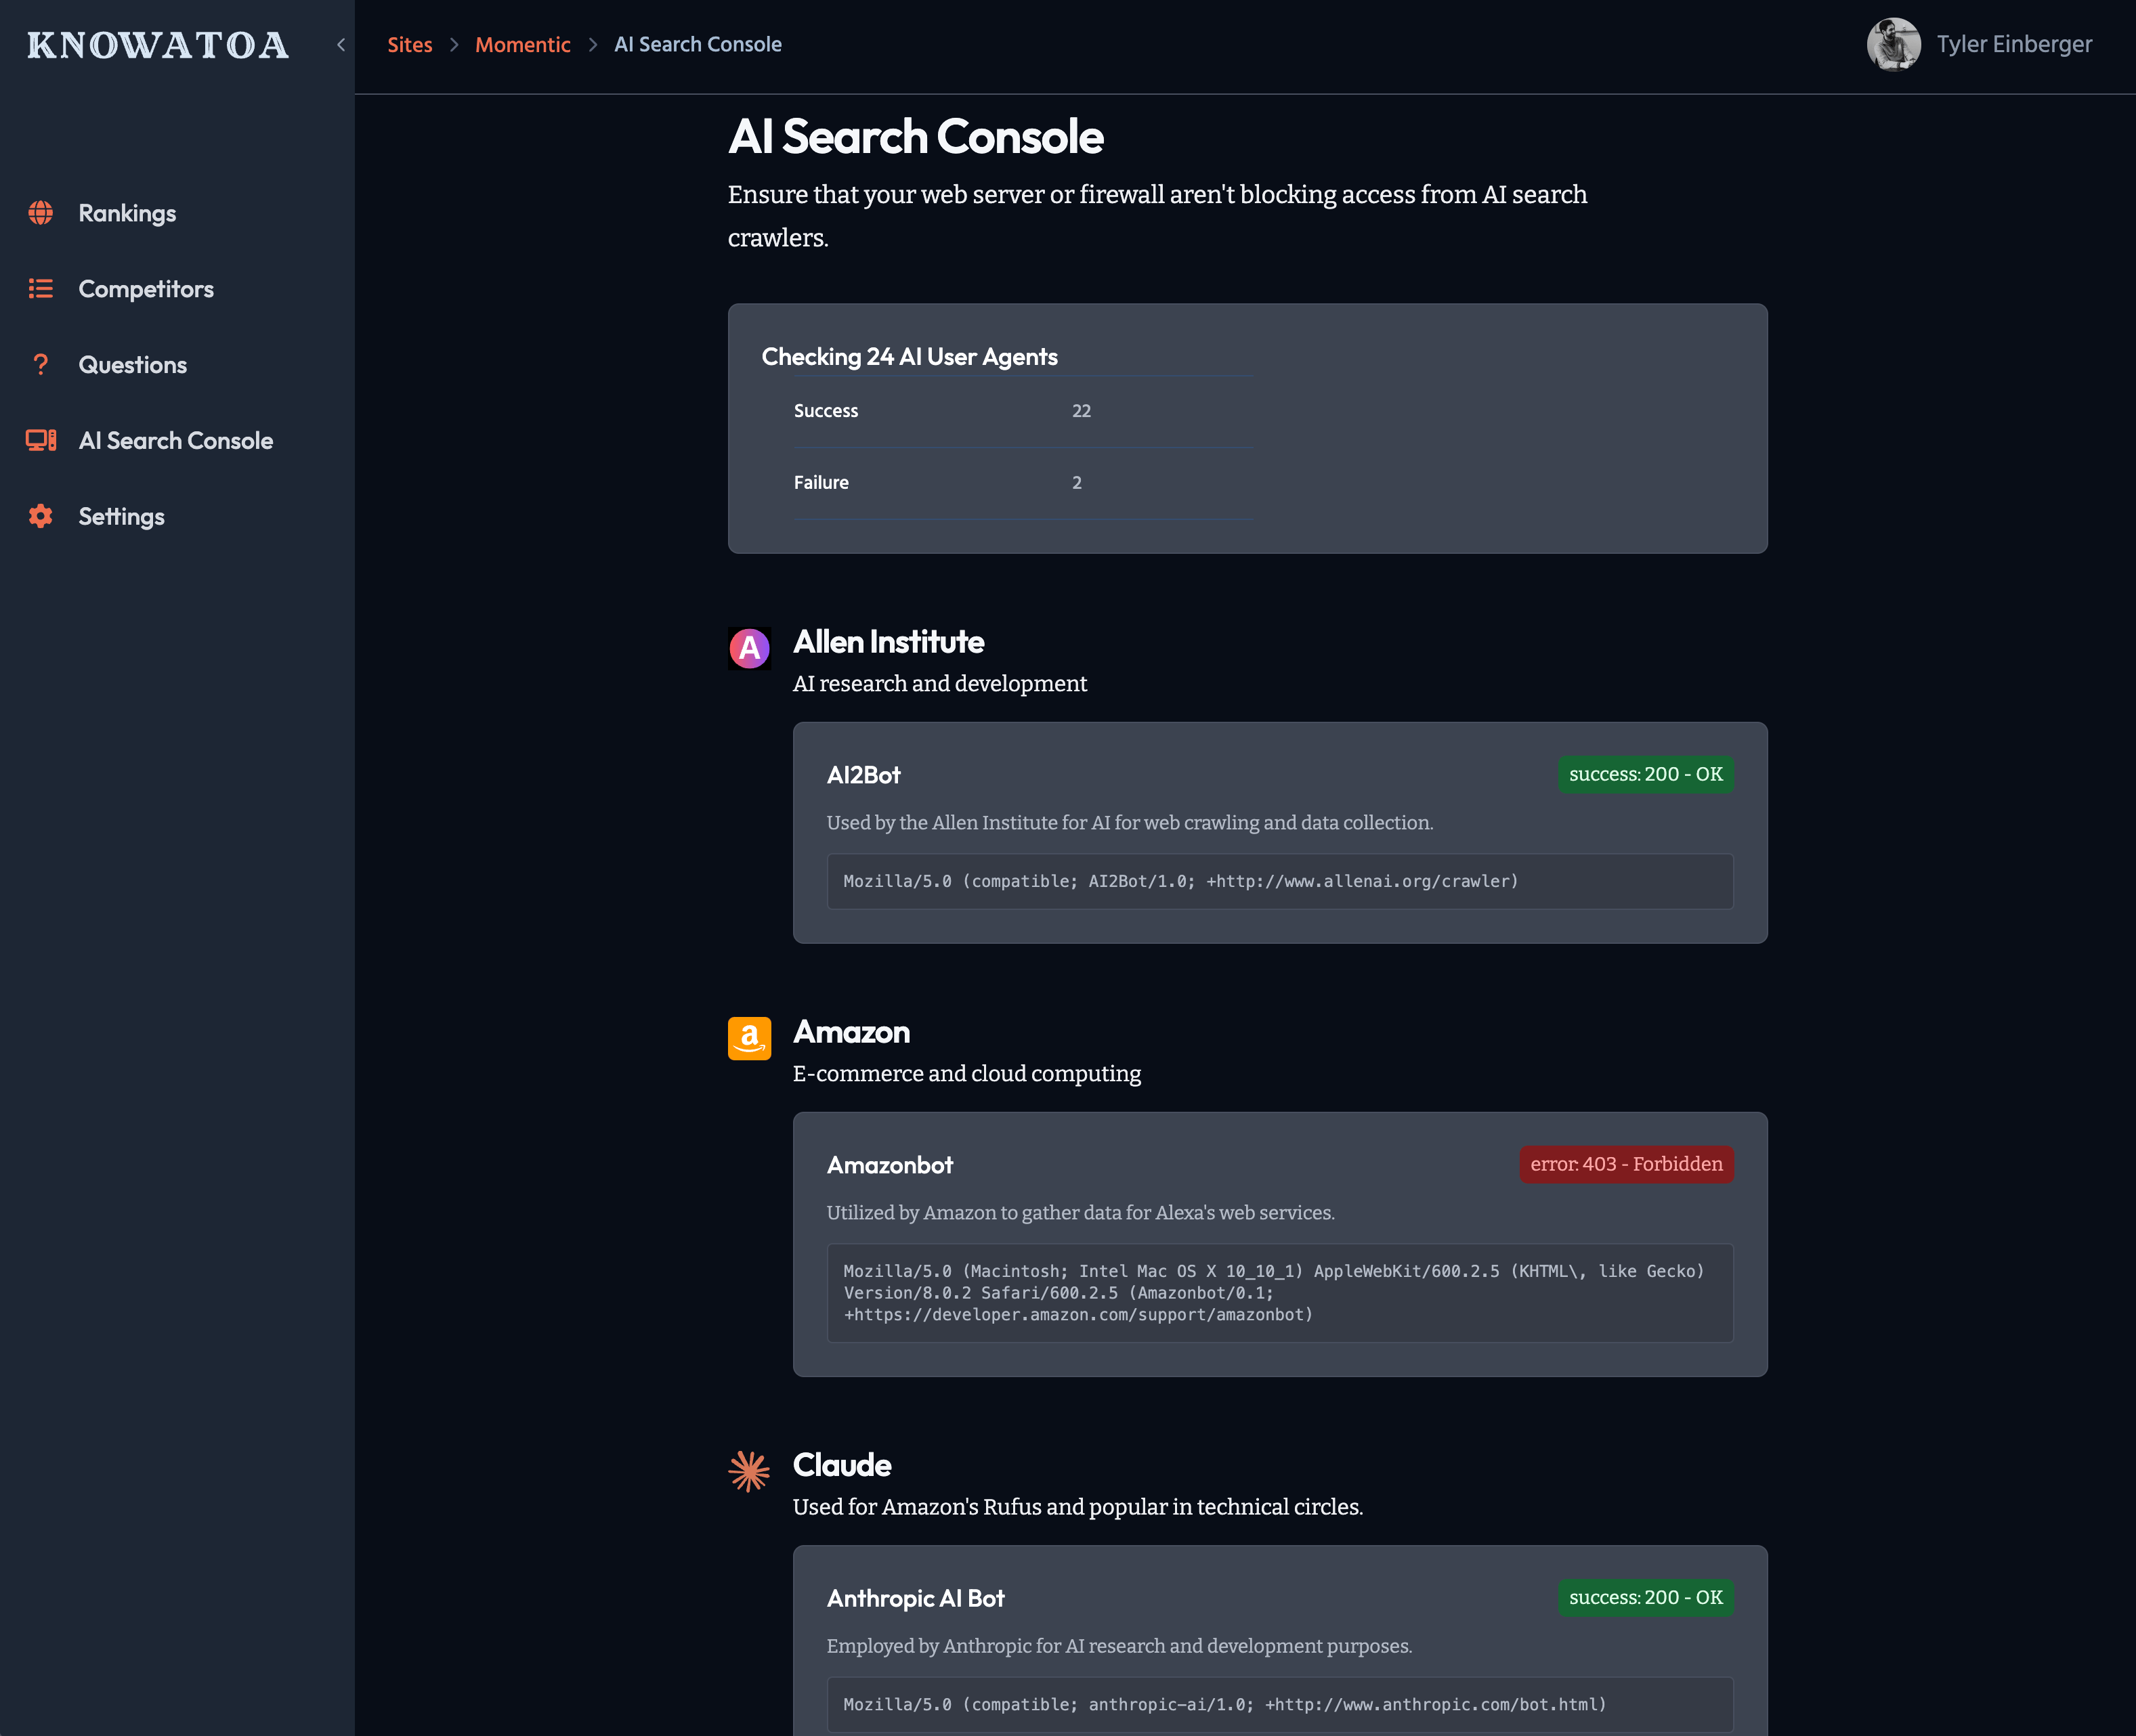
Task: Open Settings in the sidebar menu
Action: click(x=122, y=517)
